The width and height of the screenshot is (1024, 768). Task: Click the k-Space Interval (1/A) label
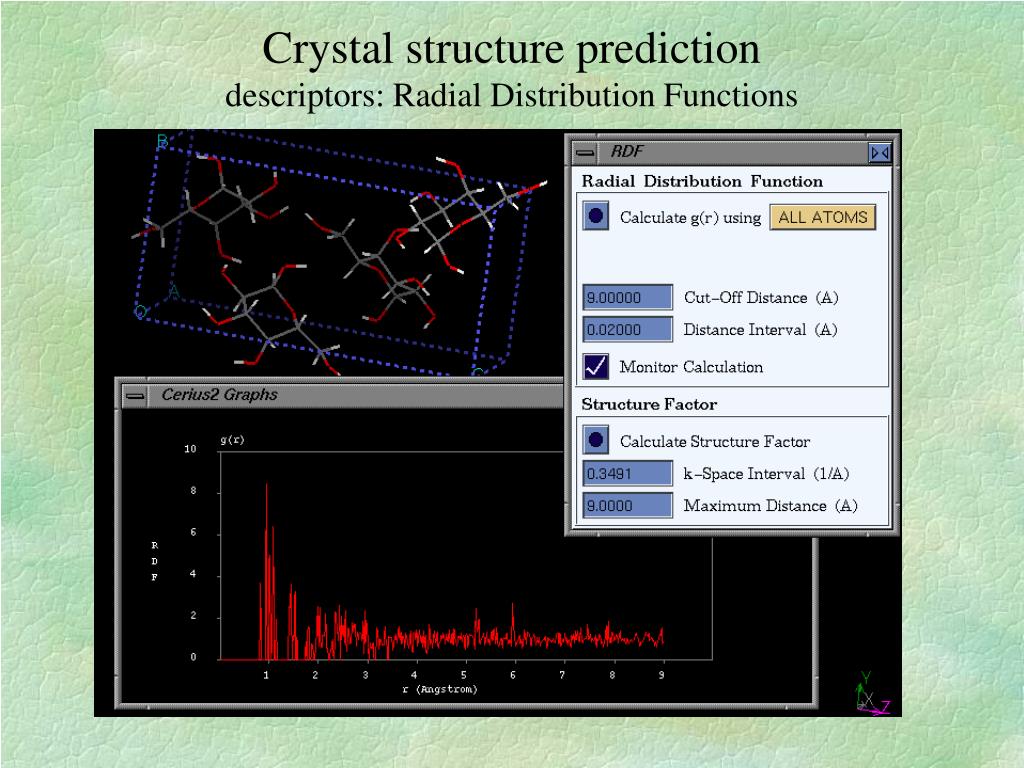pos(766,474)
